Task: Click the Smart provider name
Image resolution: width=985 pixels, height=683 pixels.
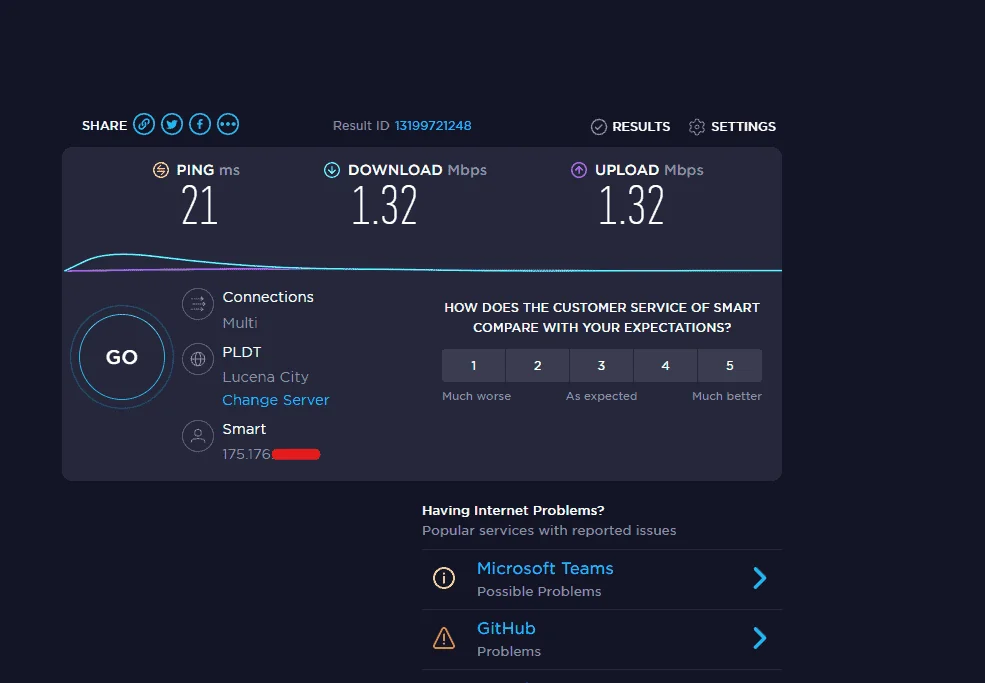Action: (244, 429)
